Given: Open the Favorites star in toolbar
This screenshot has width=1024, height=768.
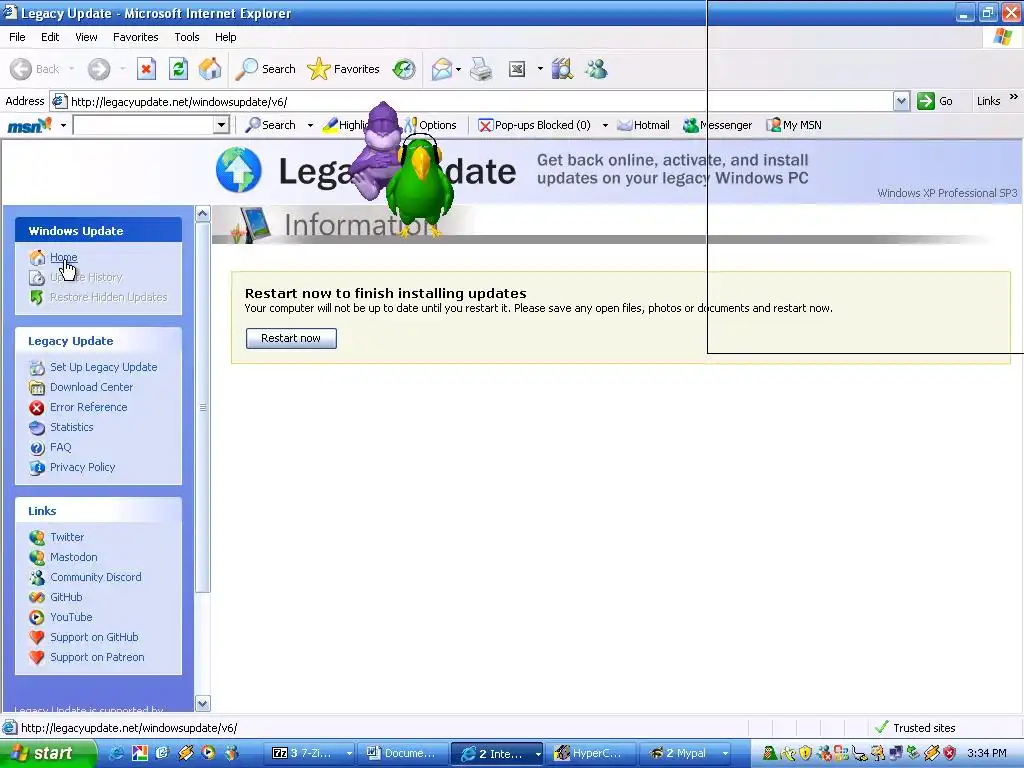Looking at the screenshot, I should click(x=344, y=69).
